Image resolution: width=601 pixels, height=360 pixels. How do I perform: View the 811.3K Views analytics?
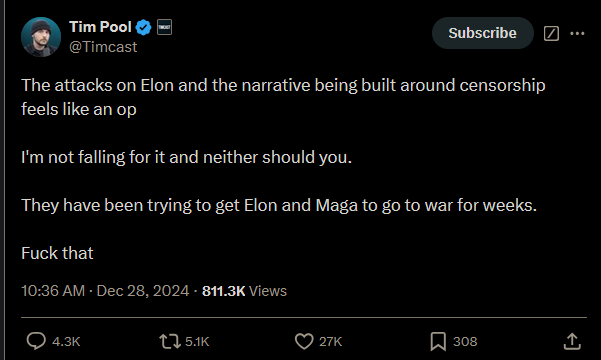(x=244, y=291)
